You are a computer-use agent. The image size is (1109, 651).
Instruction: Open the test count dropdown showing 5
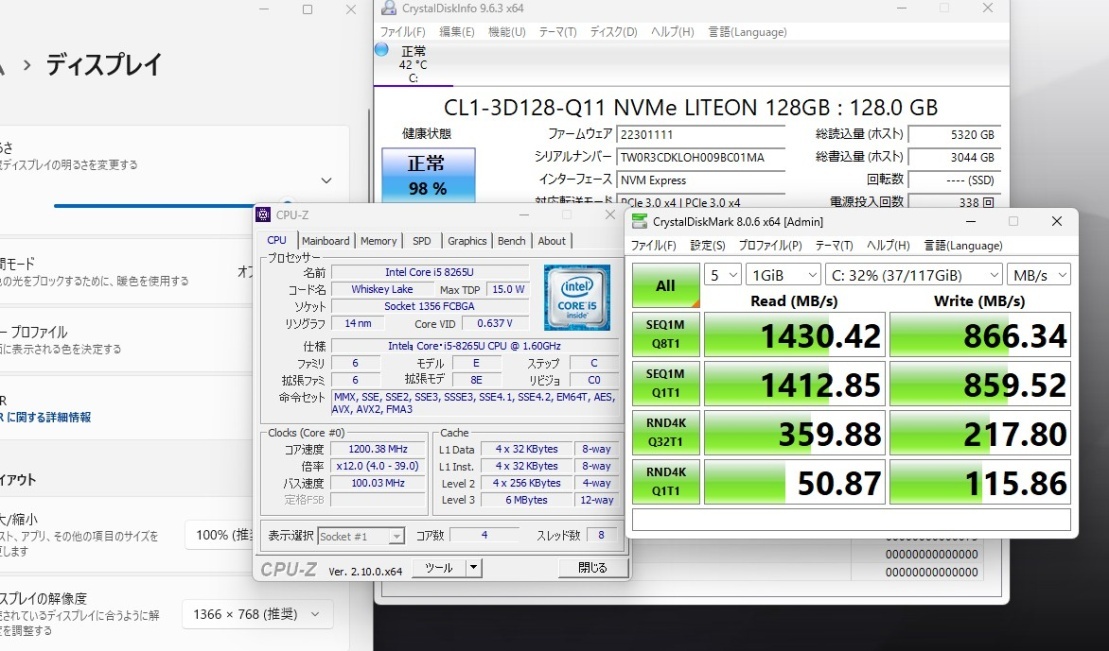(722, 275)
